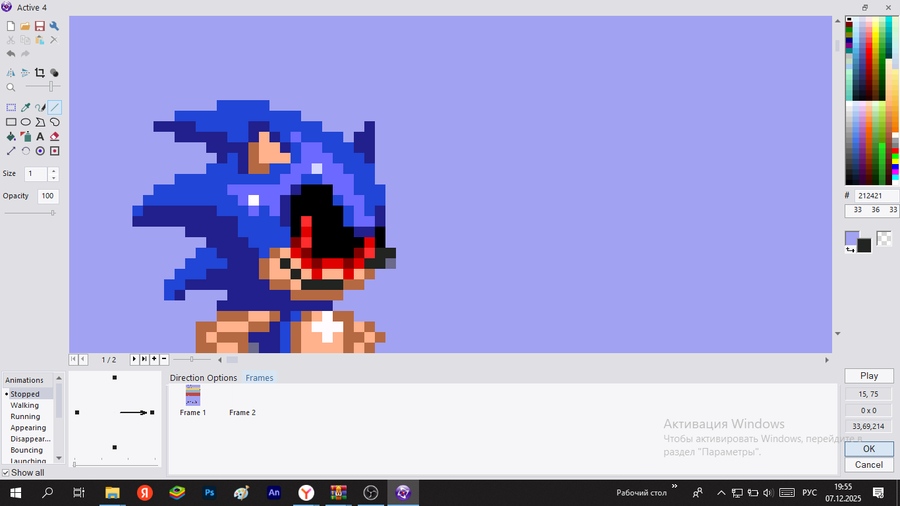
Task: Select the Polygon tool
Action: (x=40, y=122)
